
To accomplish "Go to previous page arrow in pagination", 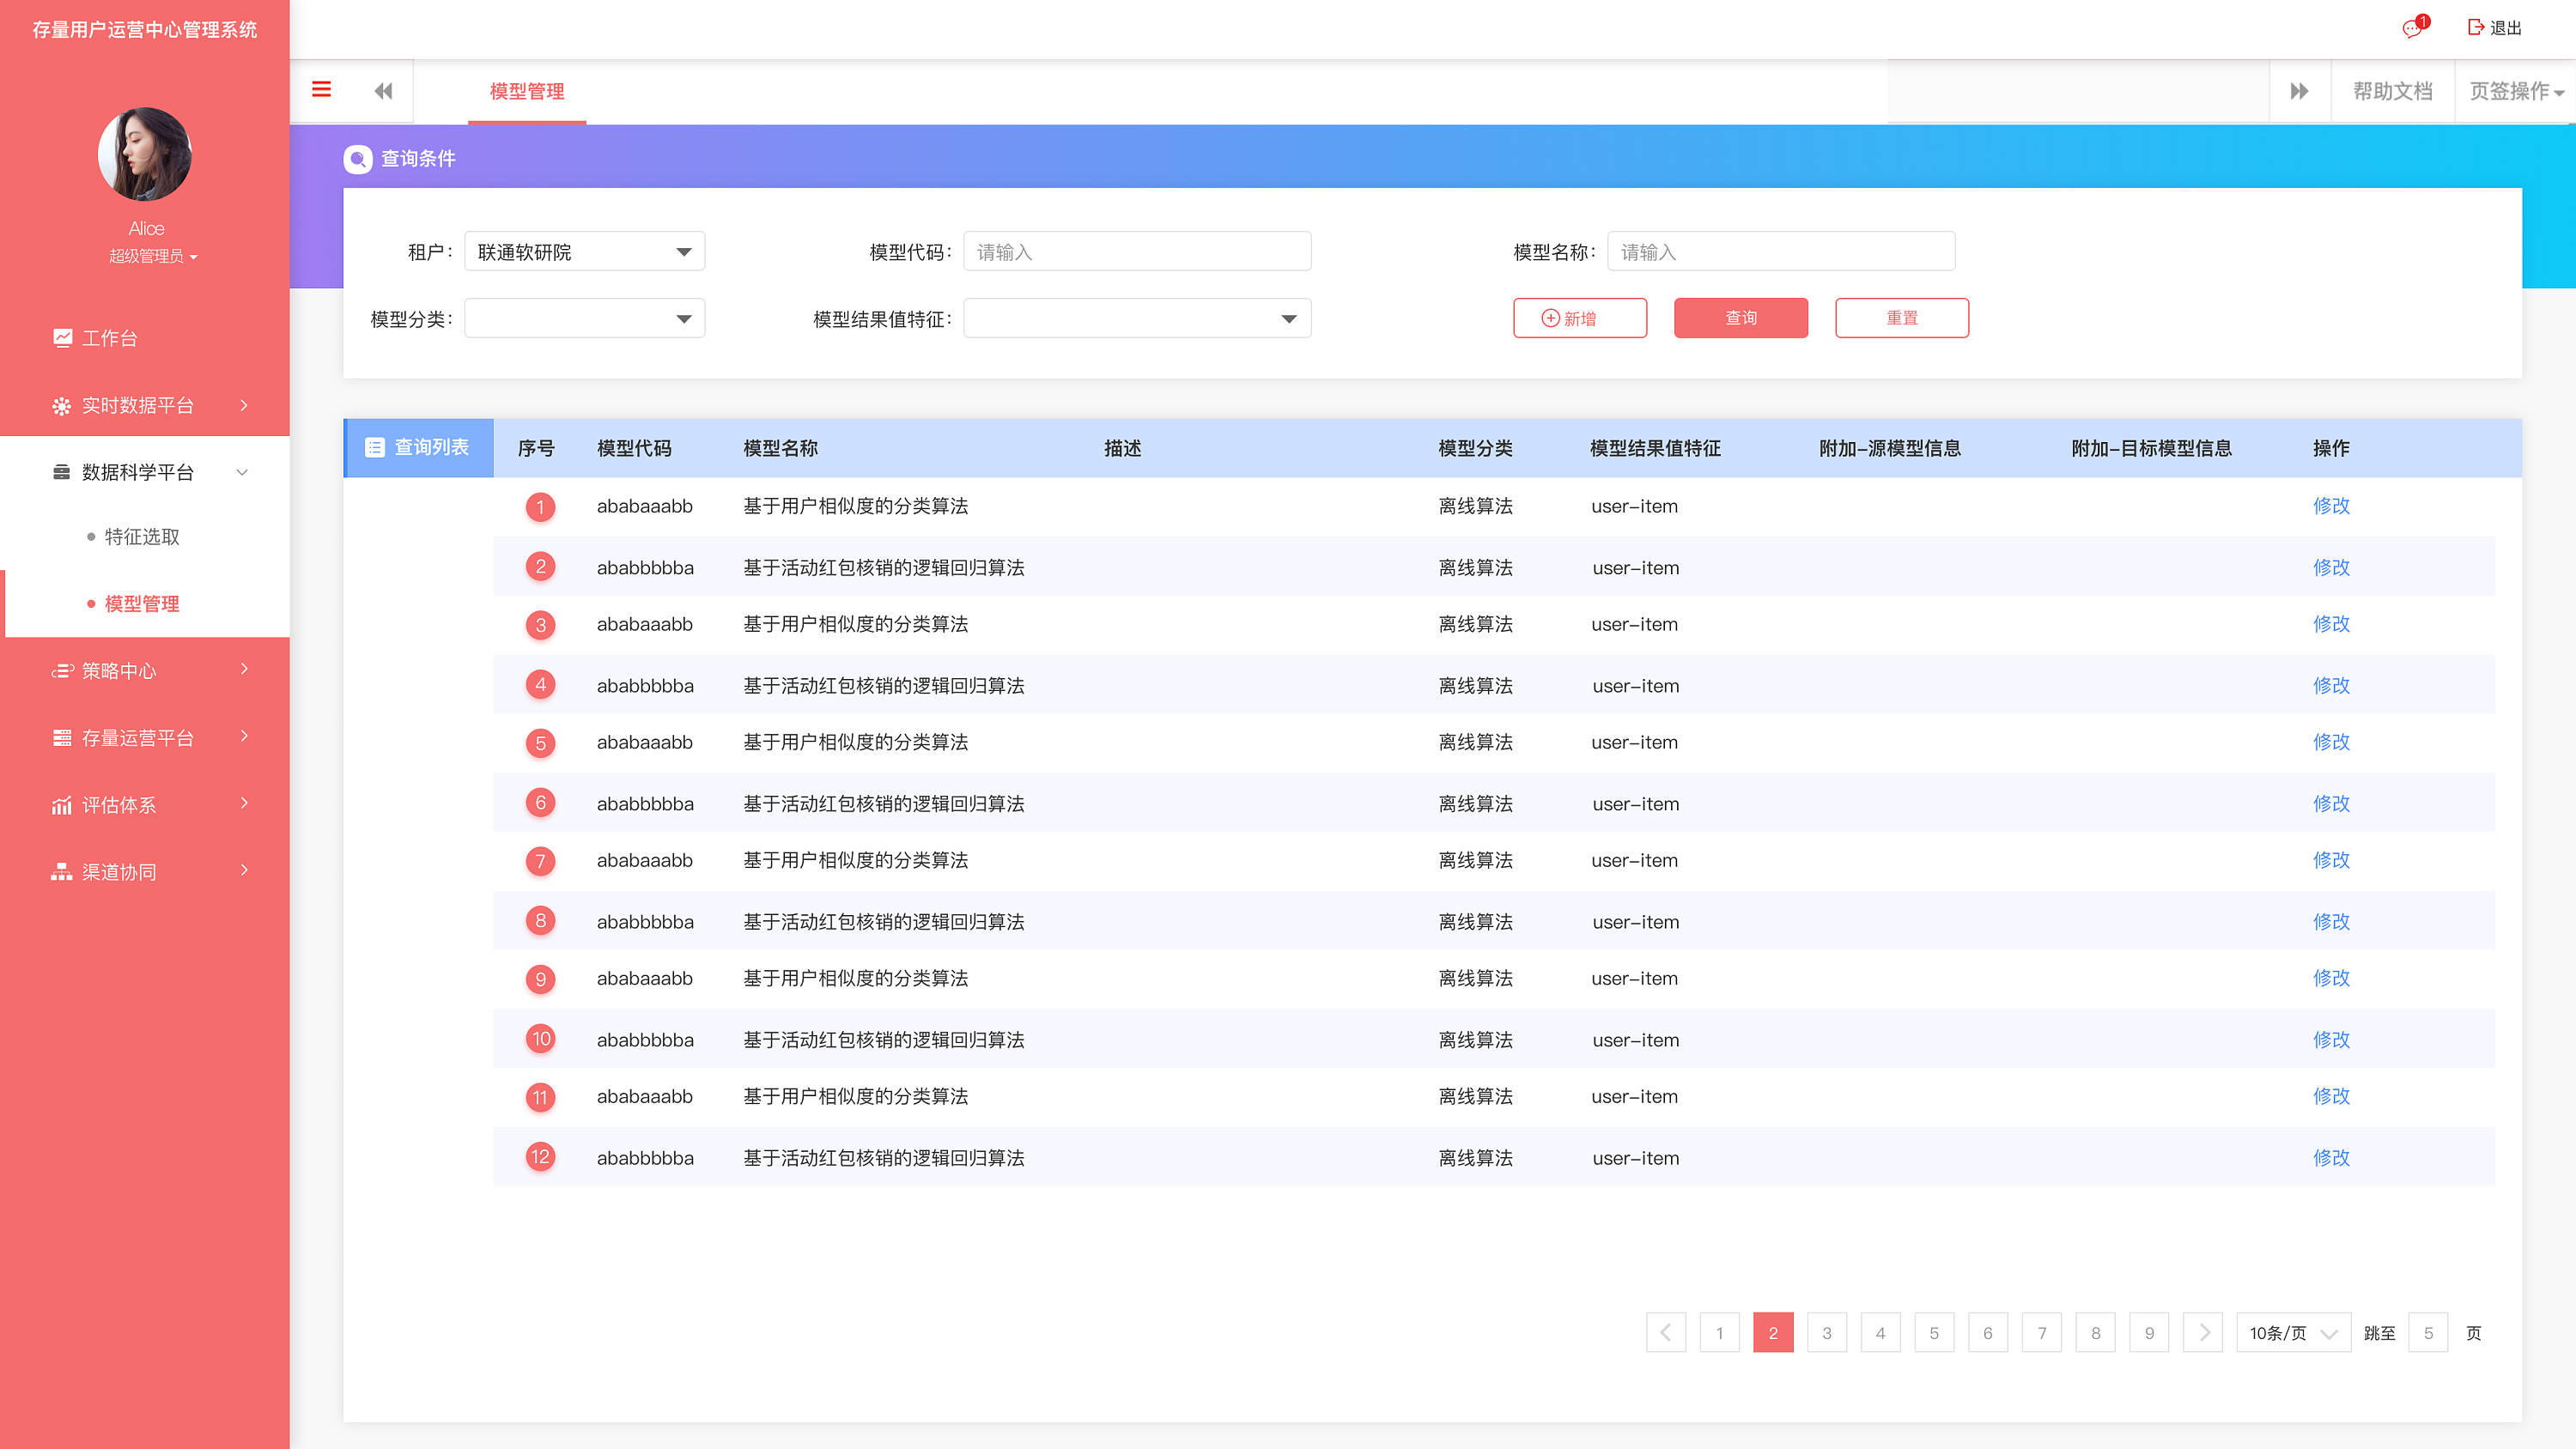I will 1665,1332.
